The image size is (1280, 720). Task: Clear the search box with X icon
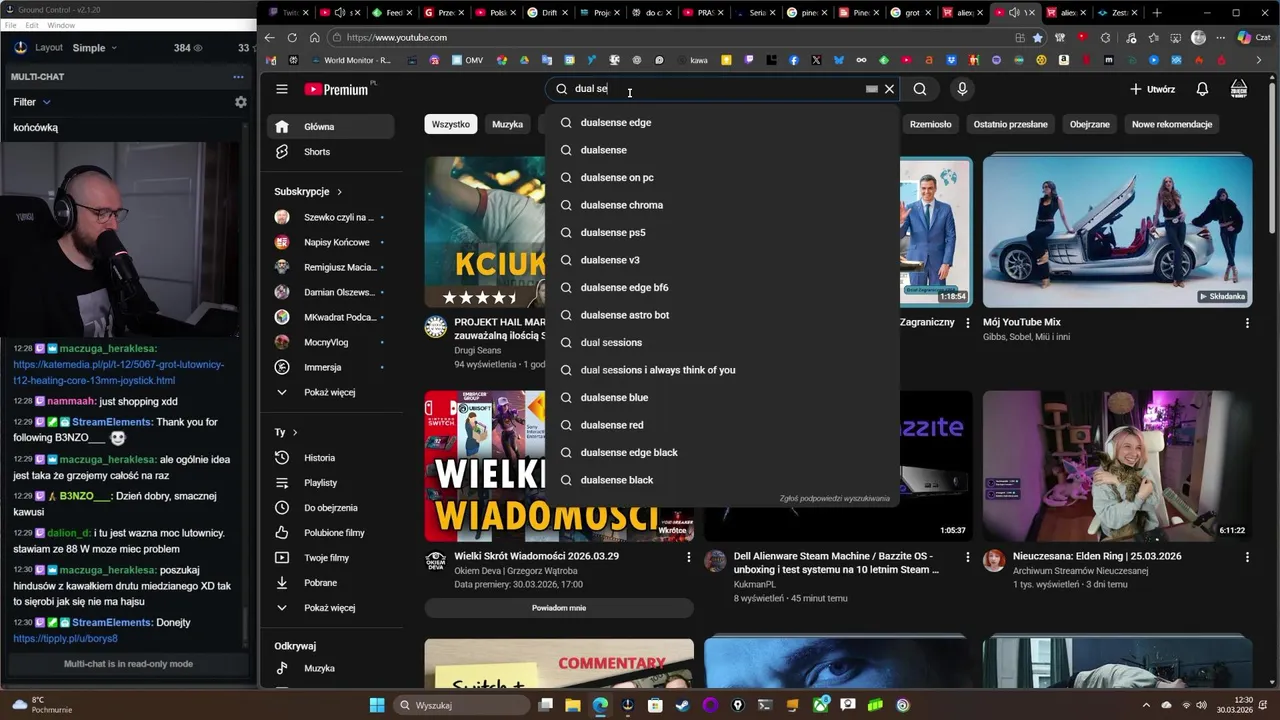pyautogui.click(x=889, y=89)
